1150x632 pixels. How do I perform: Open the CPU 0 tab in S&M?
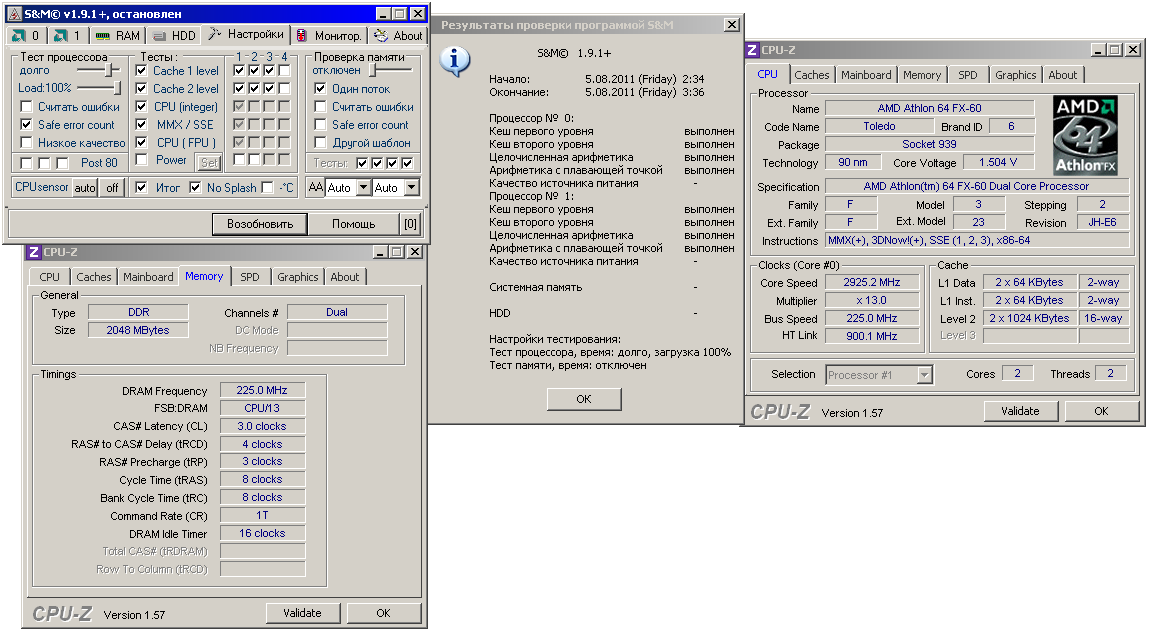[x=26, y=35]
